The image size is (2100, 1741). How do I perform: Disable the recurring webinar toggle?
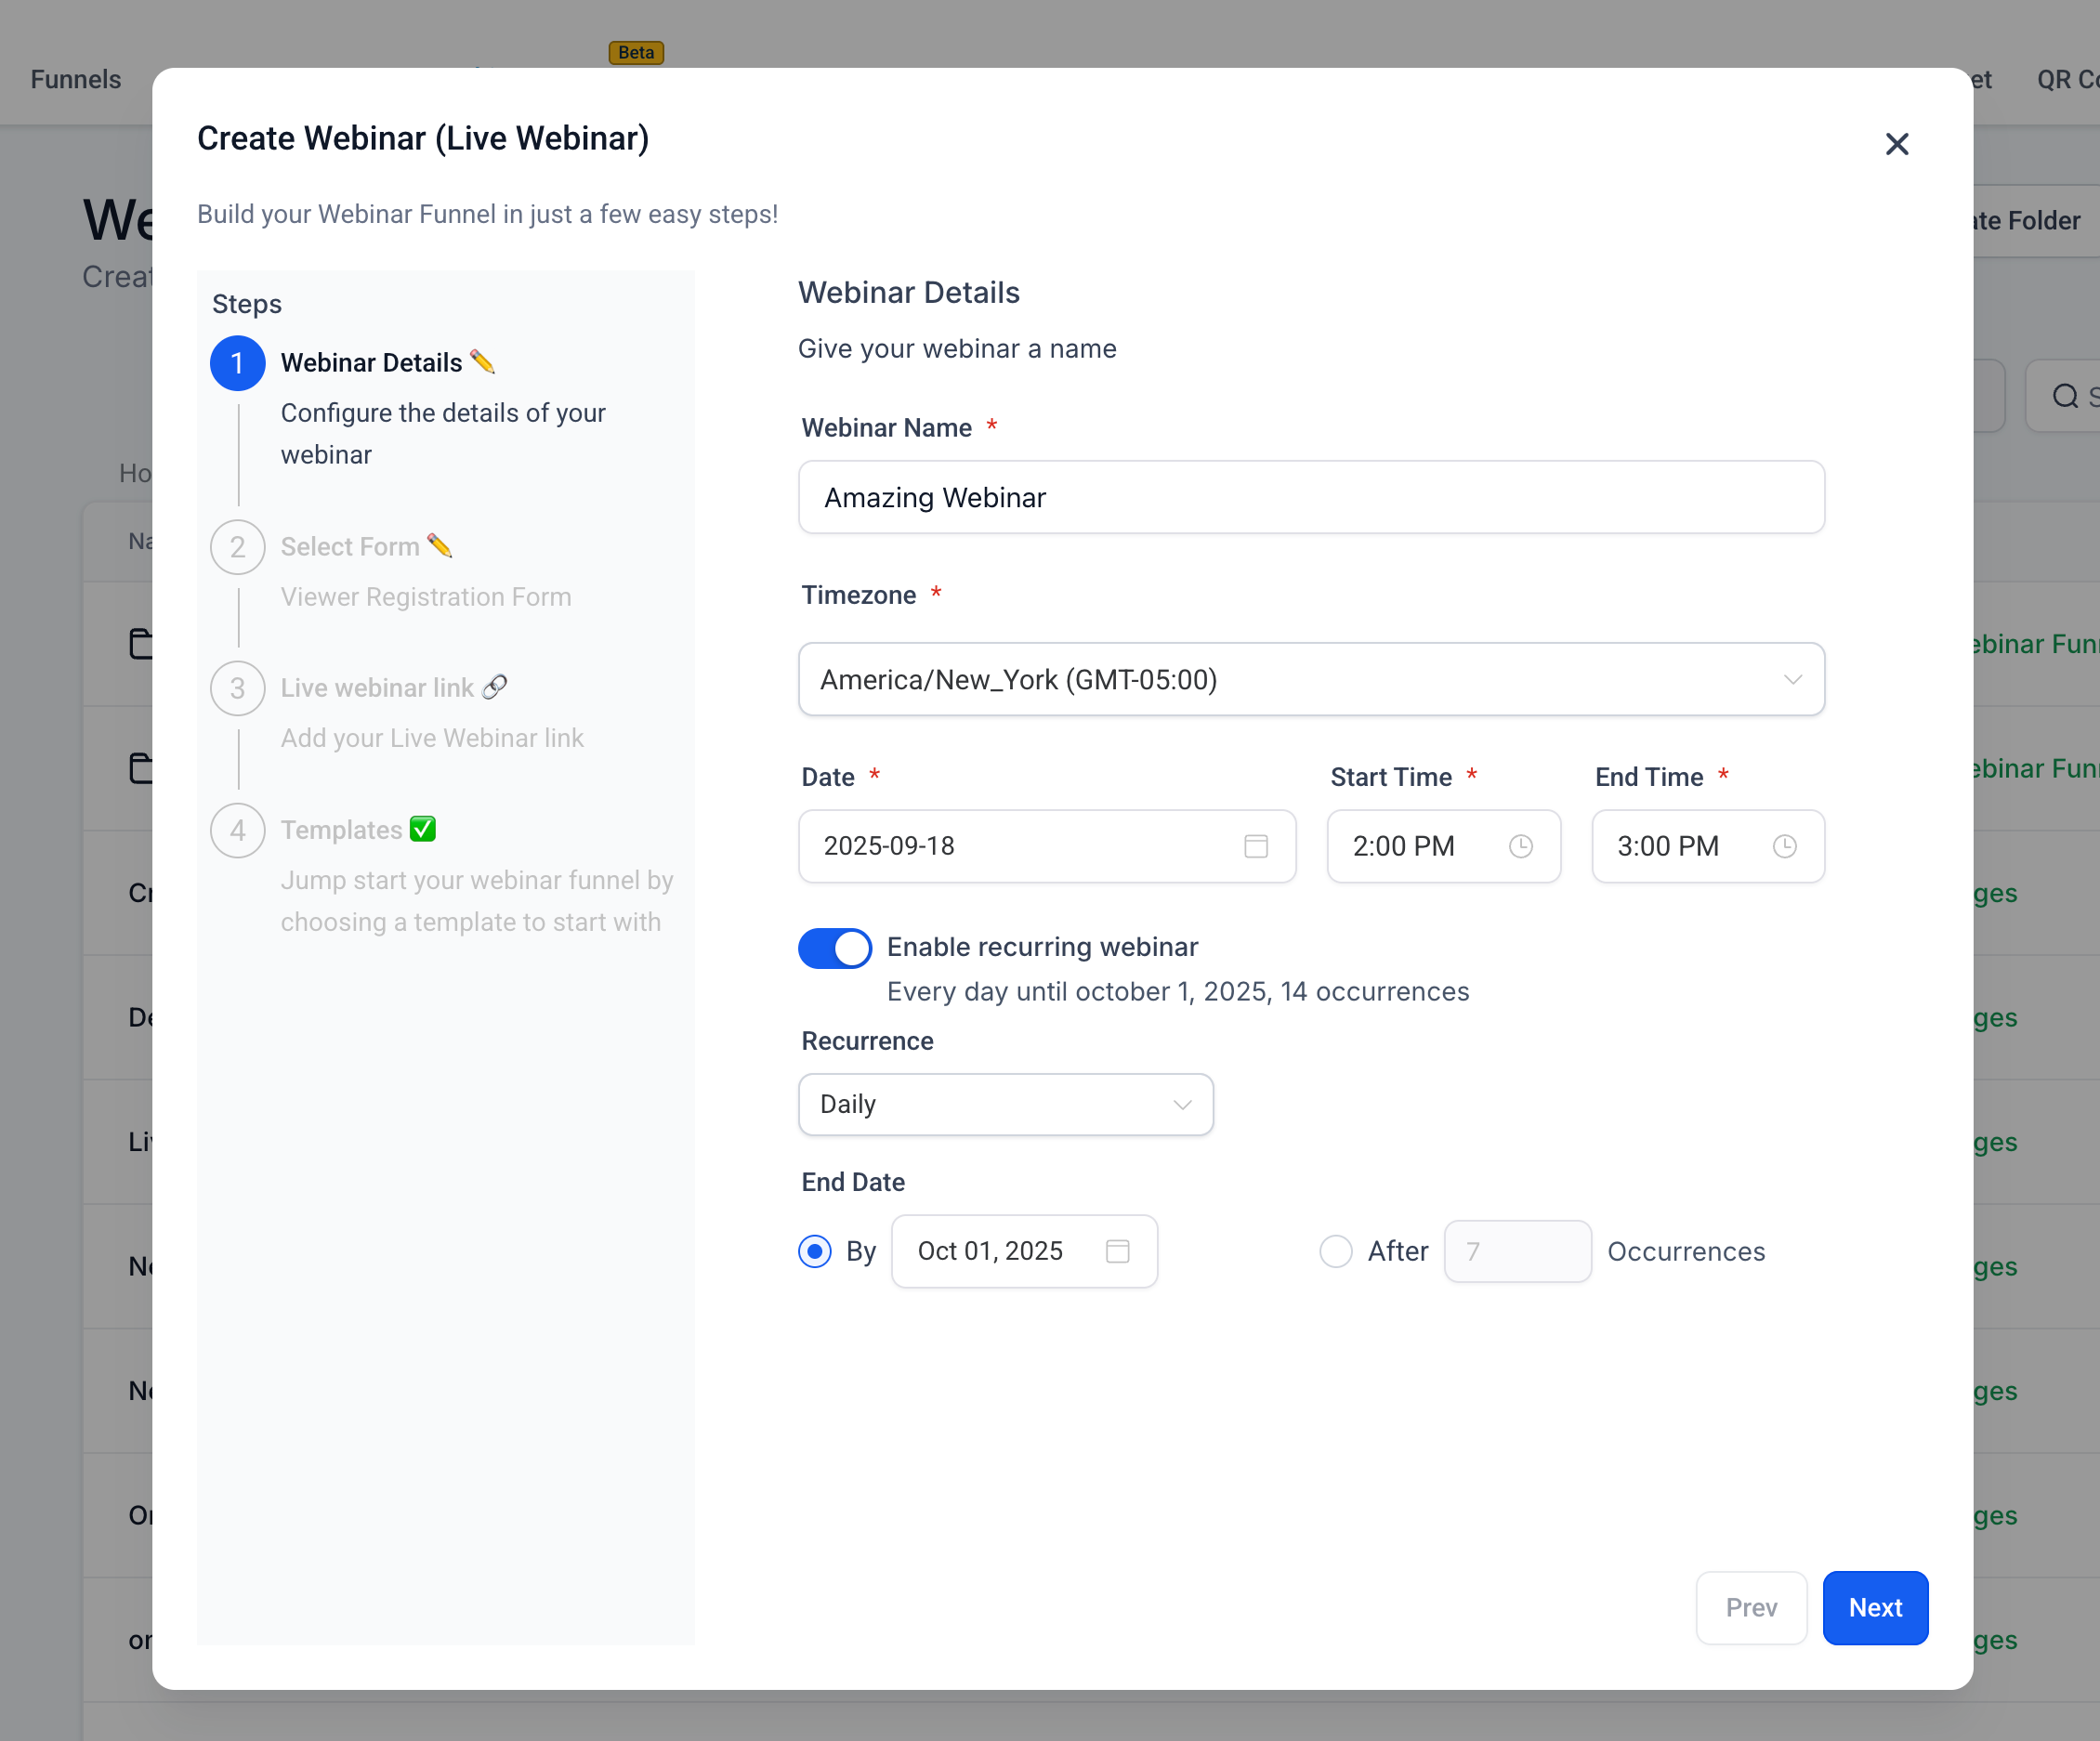pyautogui.click(x=835, y=947)
